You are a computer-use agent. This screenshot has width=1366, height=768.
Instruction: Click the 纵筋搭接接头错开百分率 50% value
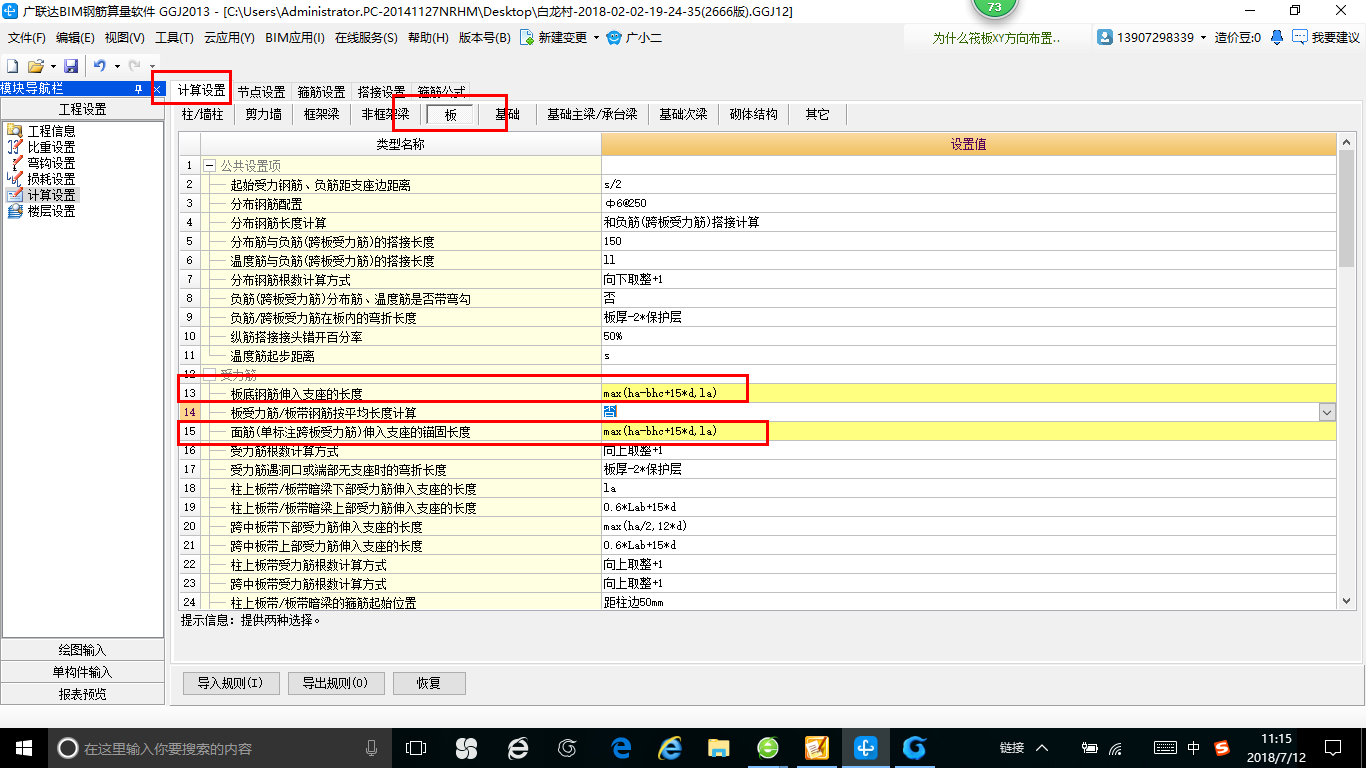pos(968,336)
